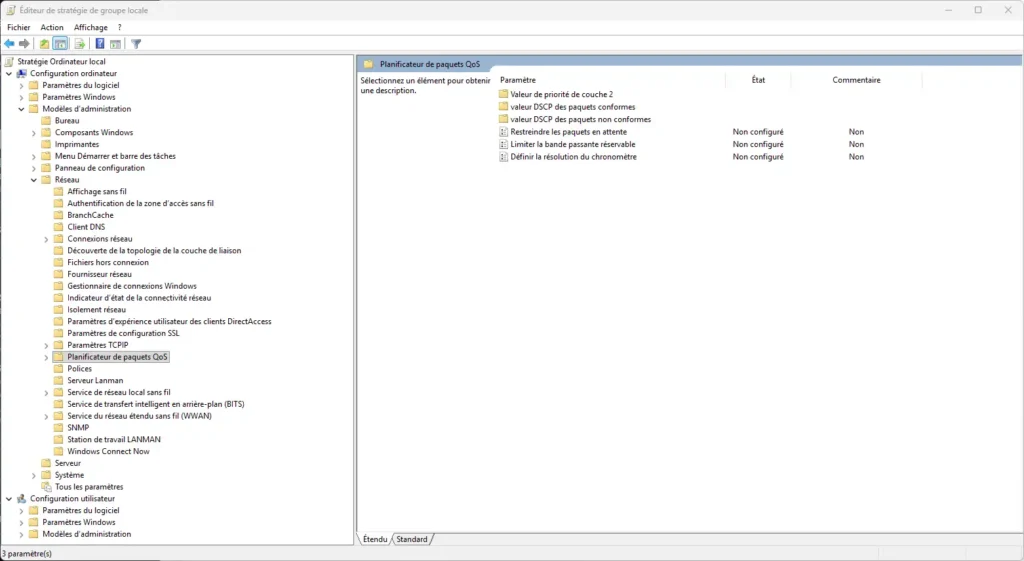The image size is (1024, 561).
Task: Expand Paramètres du logiciel under Configuration ordinateur
Action: (21, 86)
